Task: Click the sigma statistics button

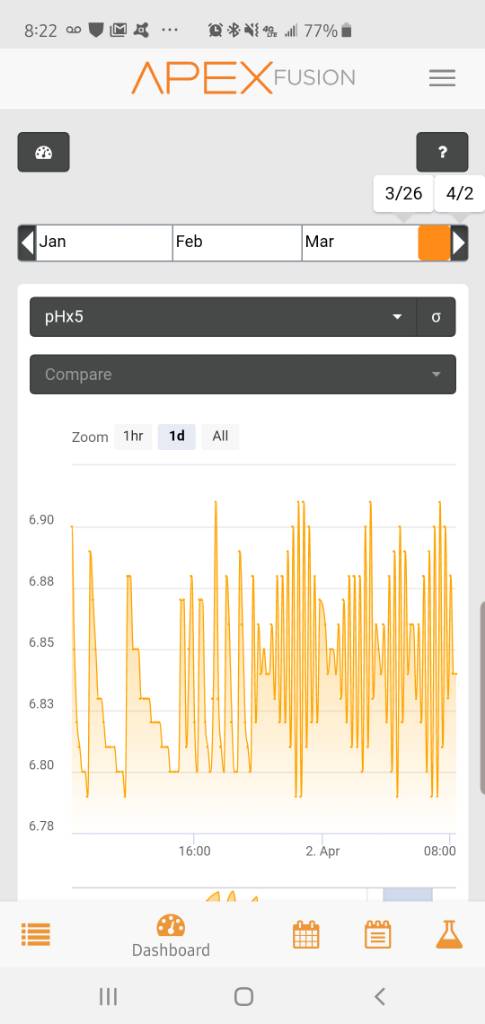Action: 436,317
